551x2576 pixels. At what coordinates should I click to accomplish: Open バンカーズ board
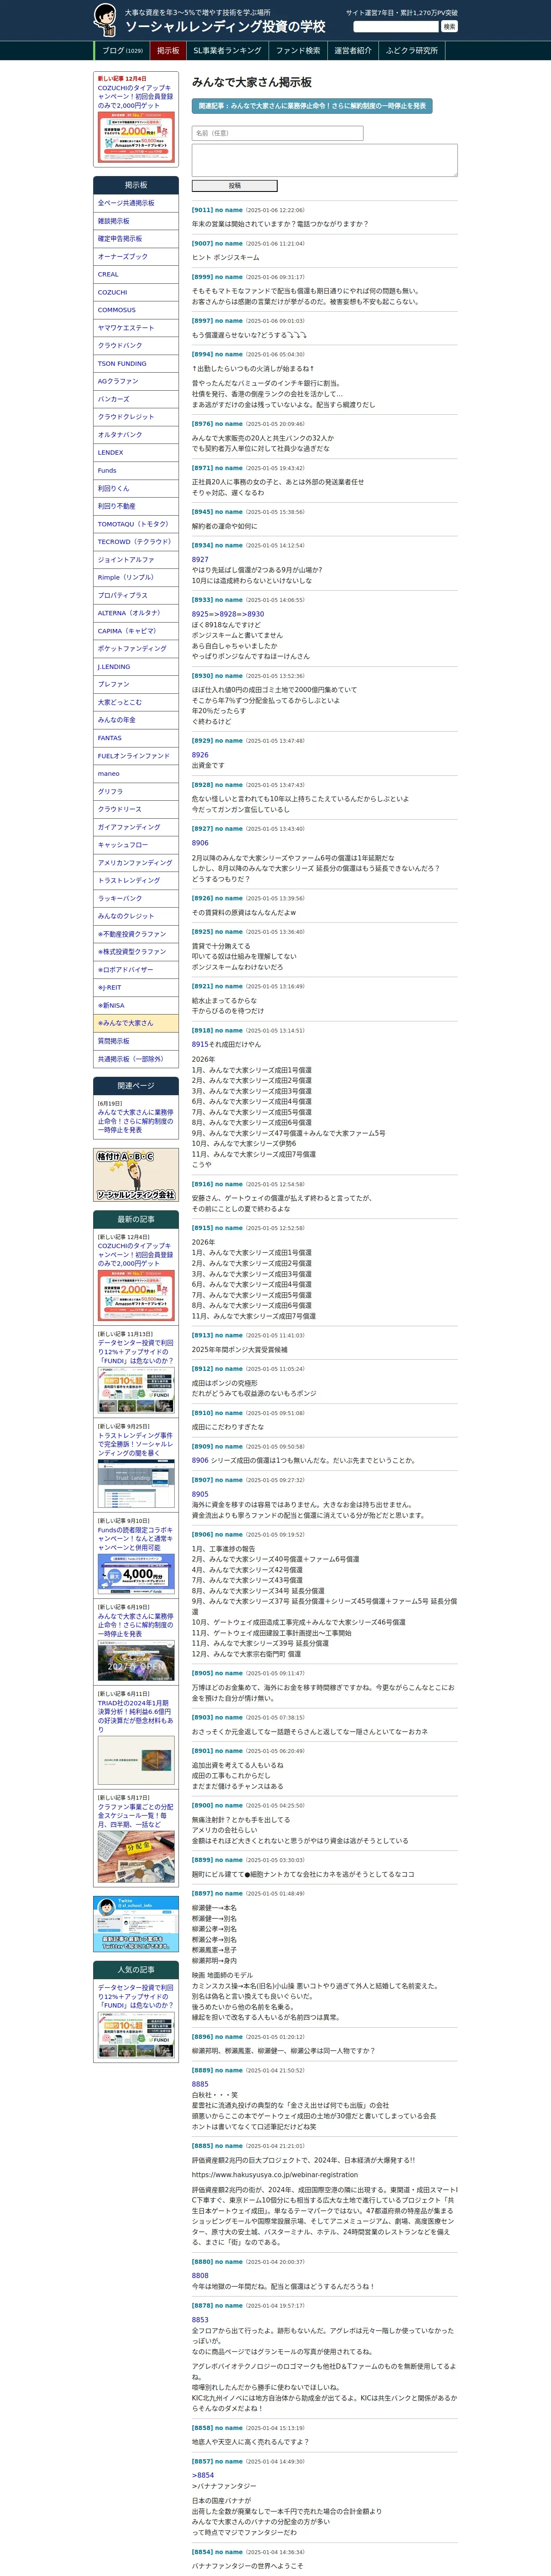pyautogui.click(x=136, y=399)
